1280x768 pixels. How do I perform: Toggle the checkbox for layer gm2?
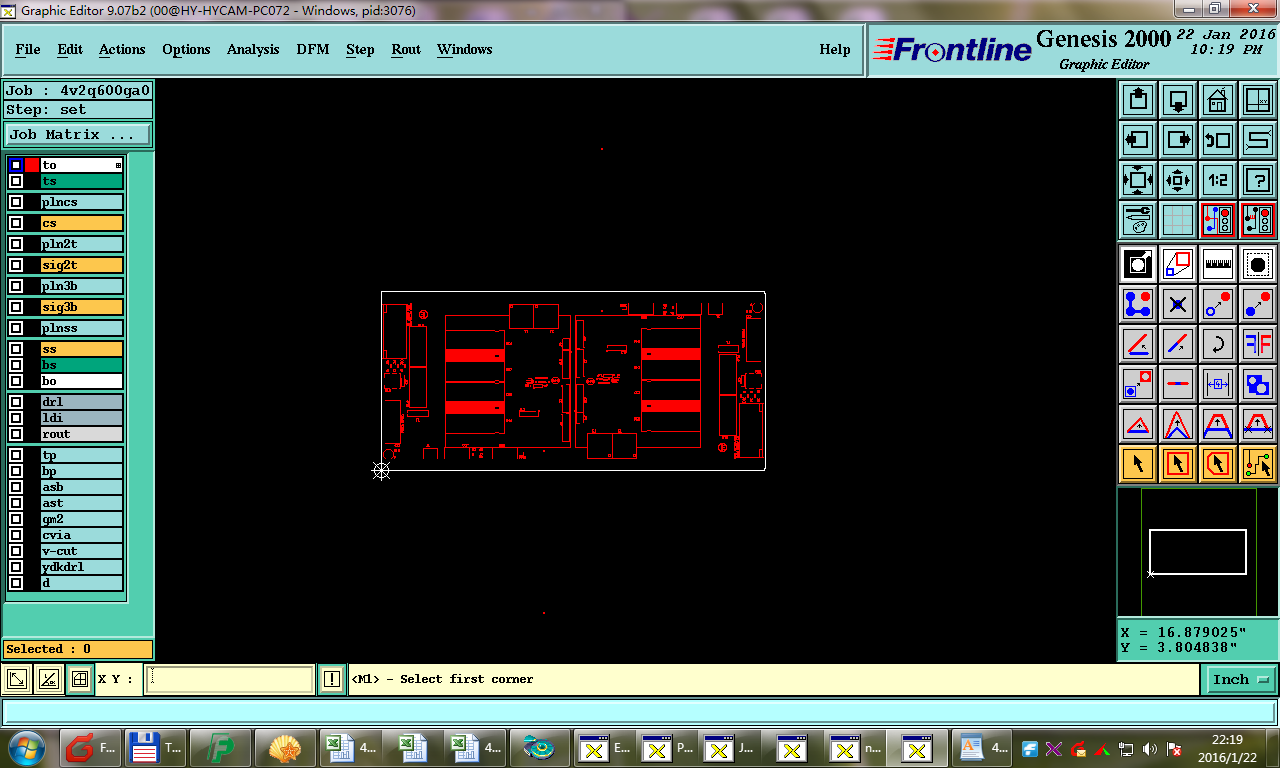click(x=16, y=519)
